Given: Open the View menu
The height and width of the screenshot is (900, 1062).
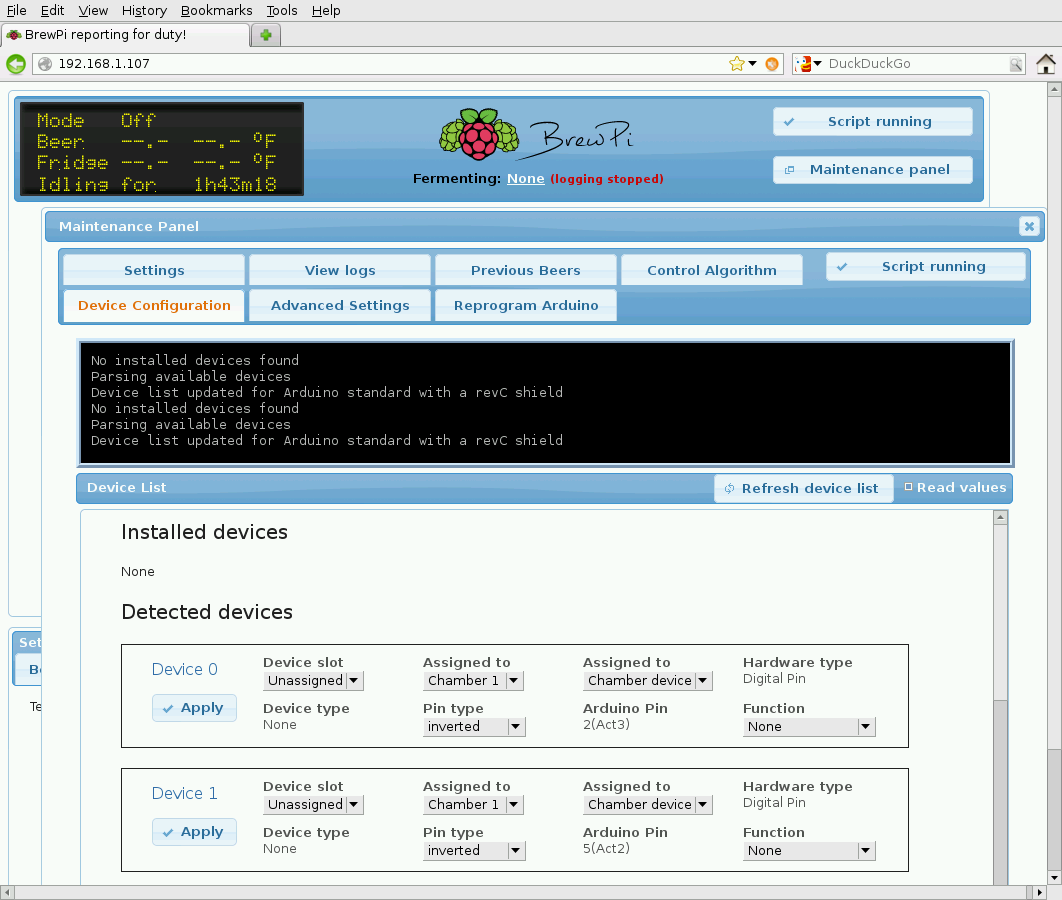Looking at the screenshot, I should pos(93,11).
